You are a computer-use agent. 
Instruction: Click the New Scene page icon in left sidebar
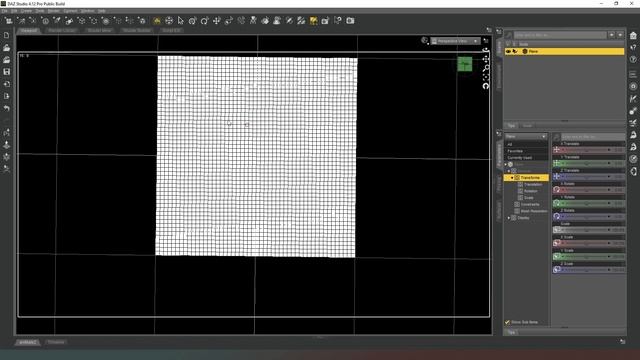pos(7,36)
